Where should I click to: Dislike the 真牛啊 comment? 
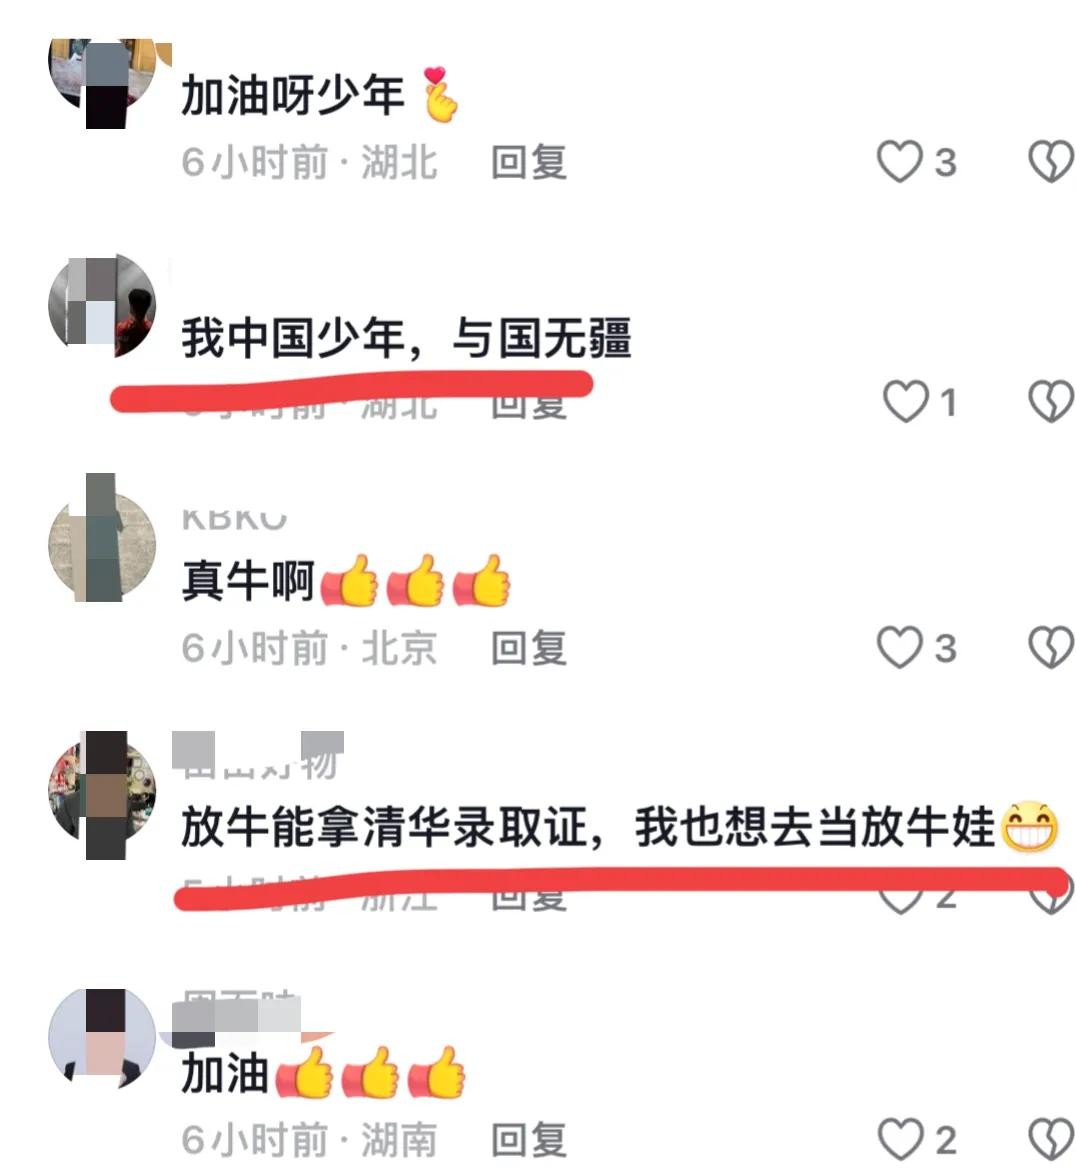(1051, 647)
